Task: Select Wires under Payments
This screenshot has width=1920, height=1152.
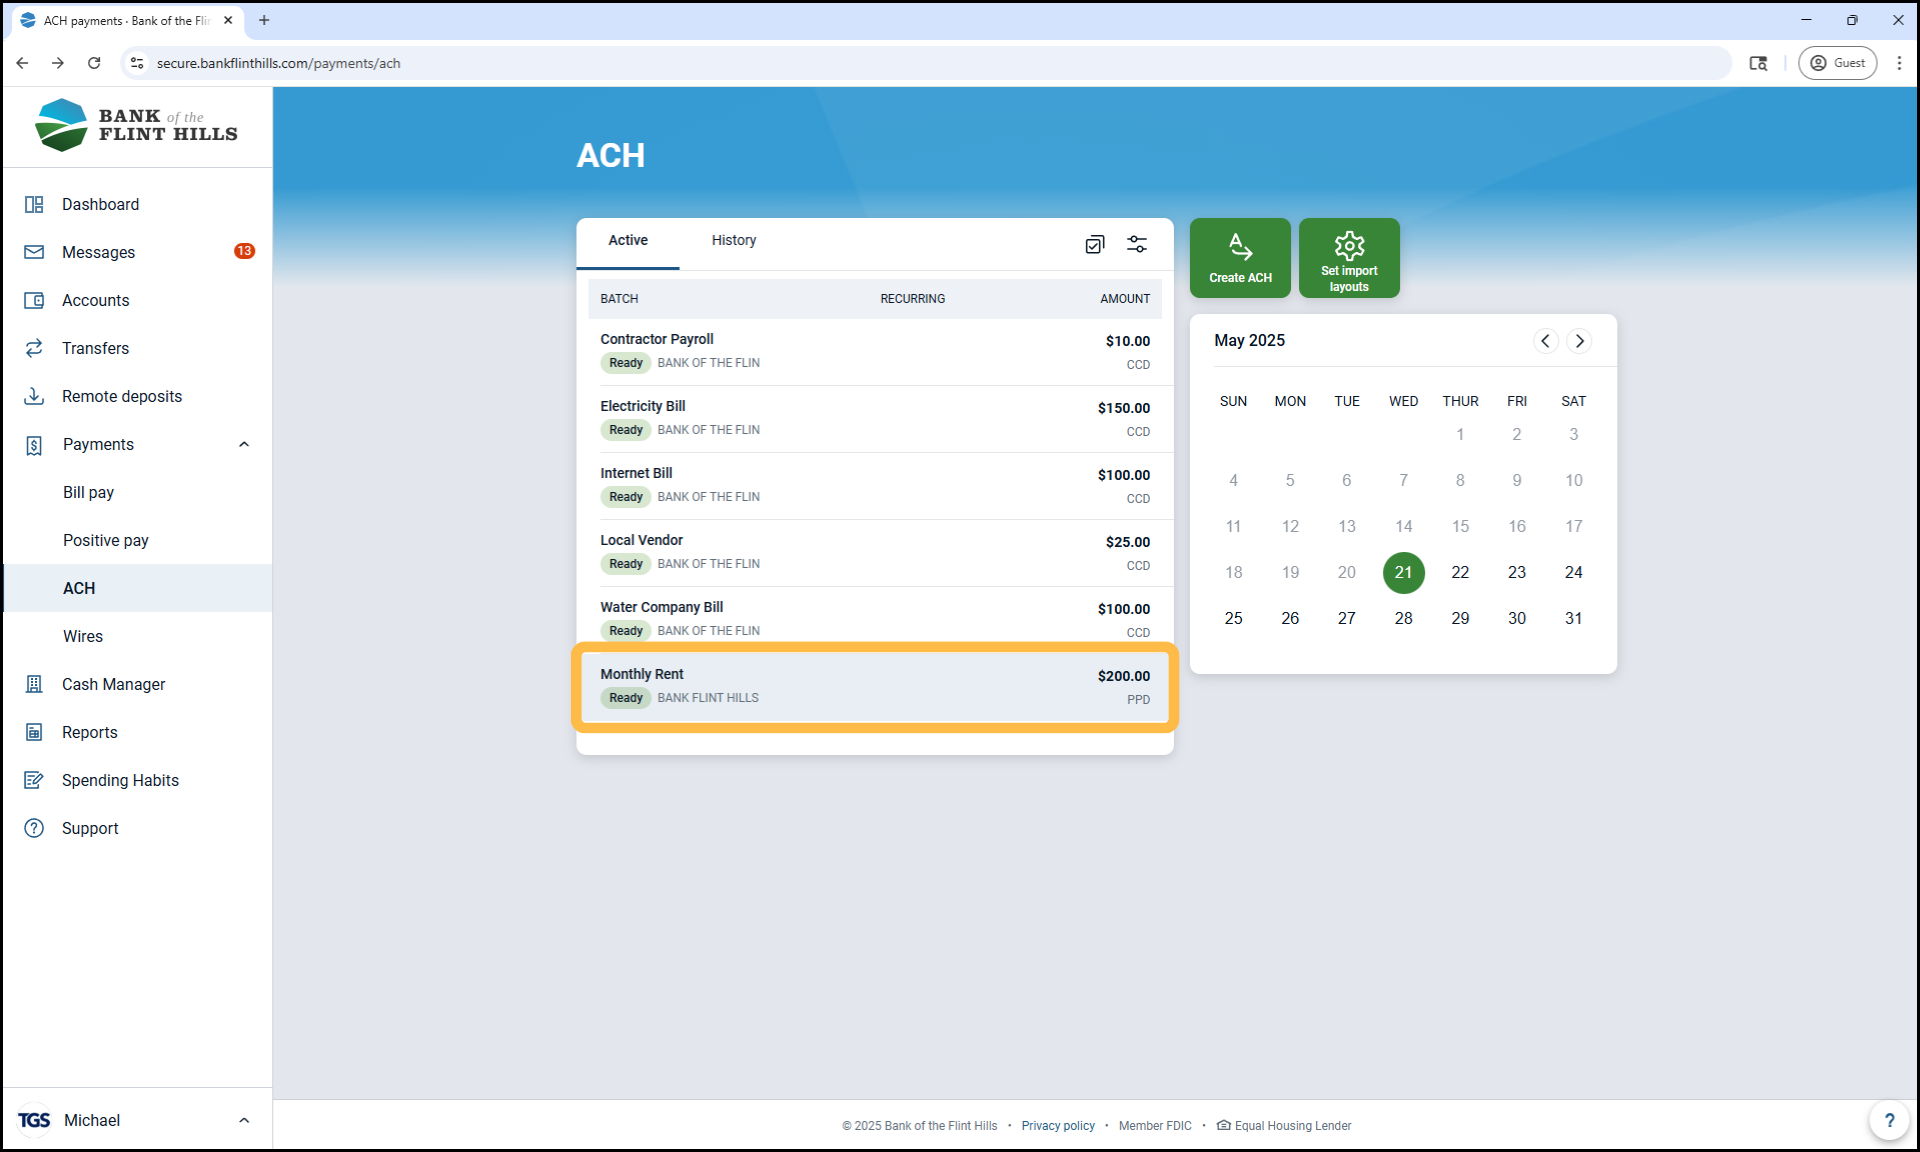Action: coord(83,636)
